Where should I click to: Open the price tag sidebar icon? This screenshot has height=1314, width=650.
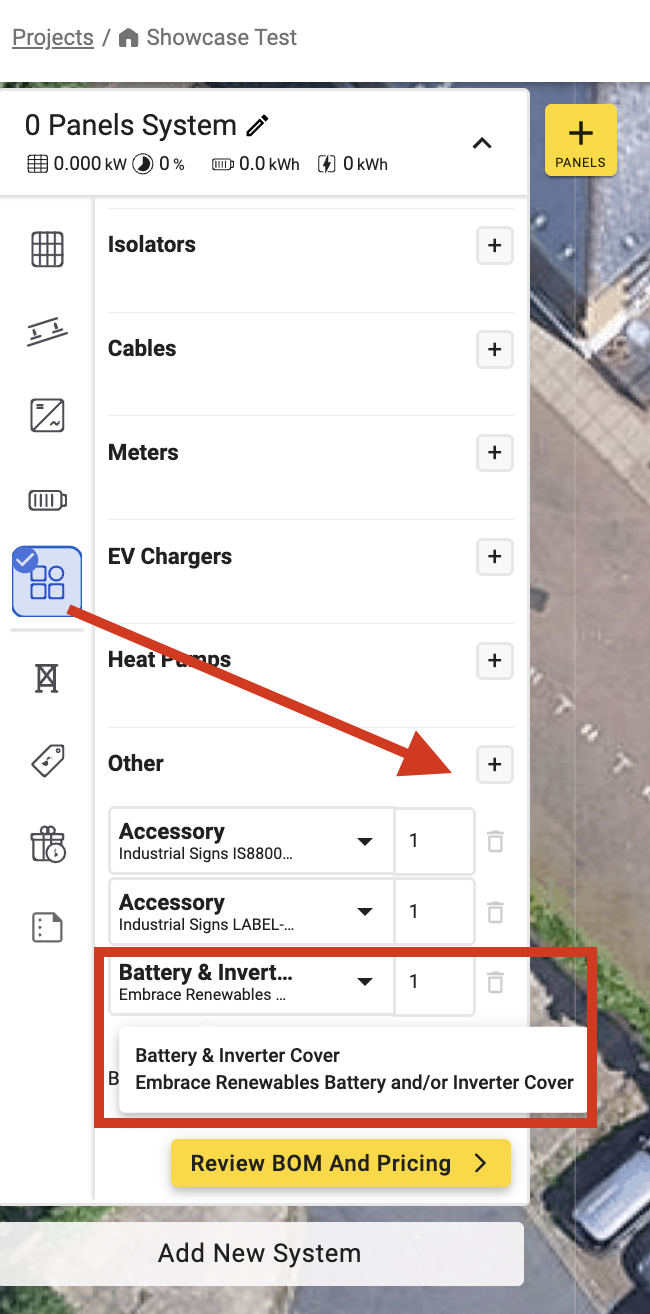point(47,761)
